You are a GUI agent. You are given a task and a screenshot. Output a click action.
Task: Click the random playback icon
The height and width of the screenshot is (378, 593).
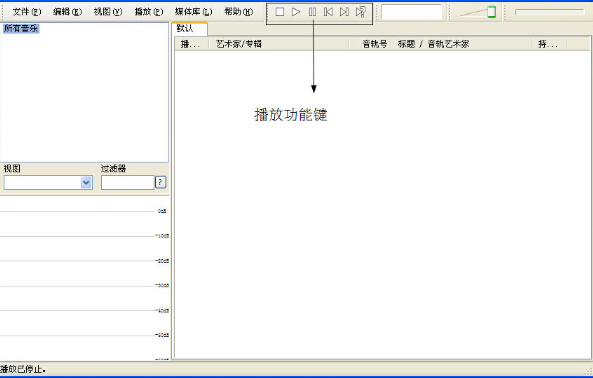click(361, 12)
